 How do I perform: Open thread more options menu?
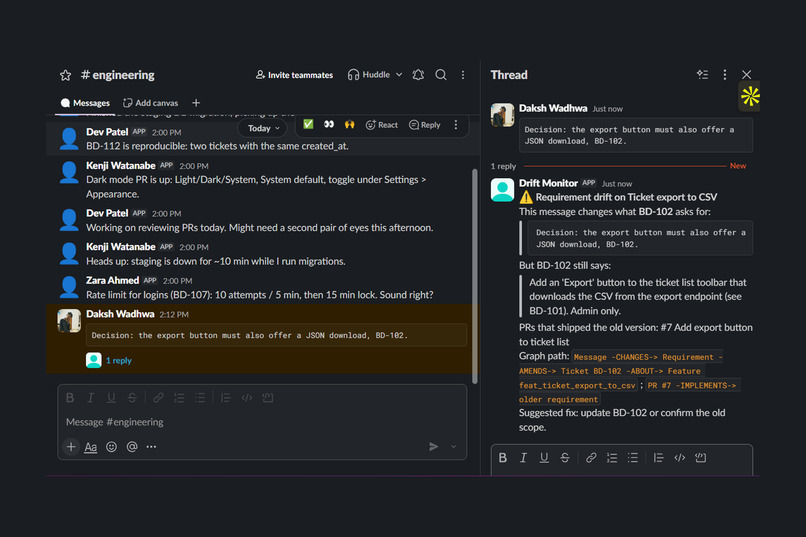tap(725, 75)
